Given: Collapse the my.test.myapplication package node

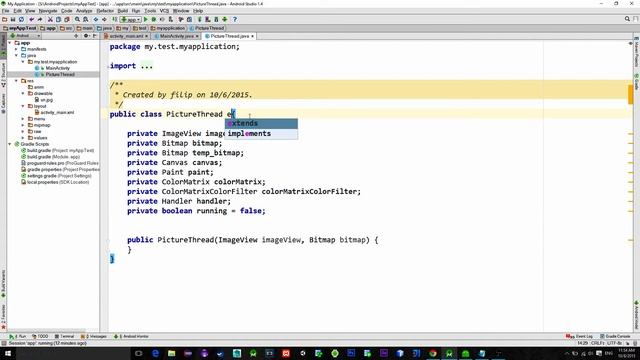Looking at the screenshot, I should [23, 62].
